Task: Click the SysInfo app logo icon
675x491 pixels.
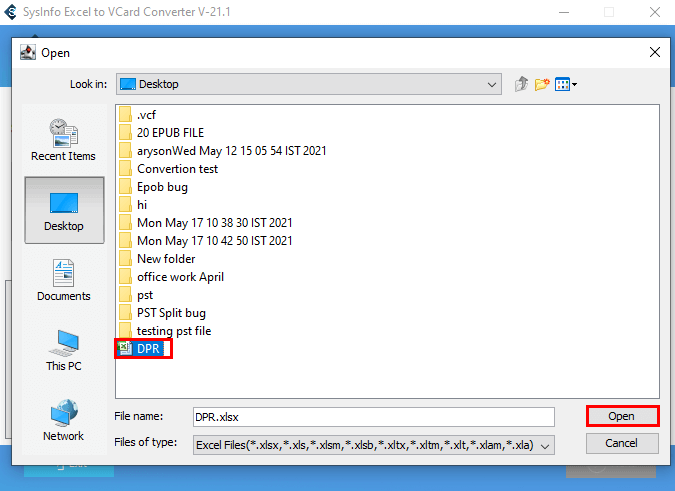Action: pos(10,12)
